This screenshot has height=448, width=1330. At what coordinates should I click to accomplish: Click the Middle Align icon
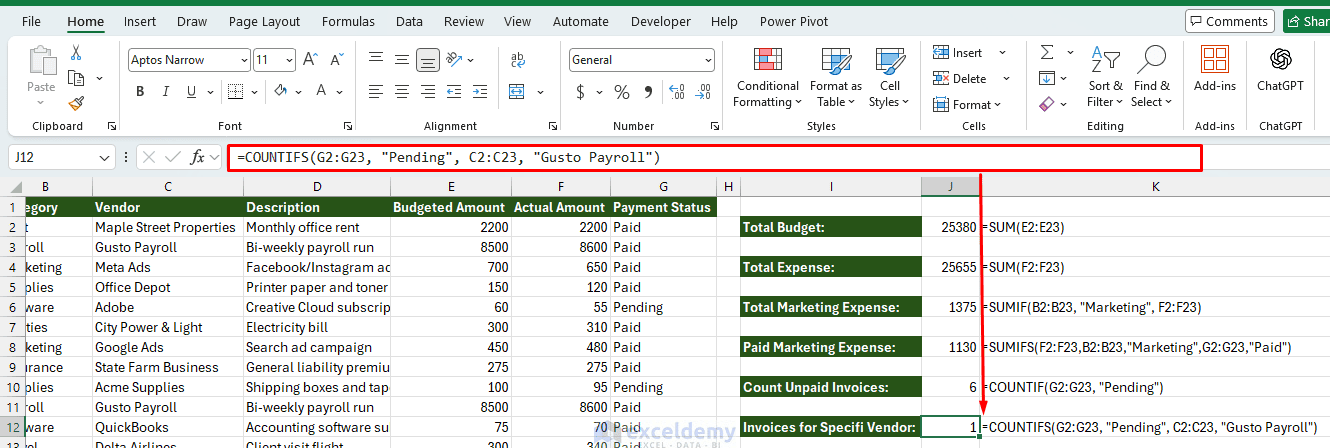pos(402,60)
